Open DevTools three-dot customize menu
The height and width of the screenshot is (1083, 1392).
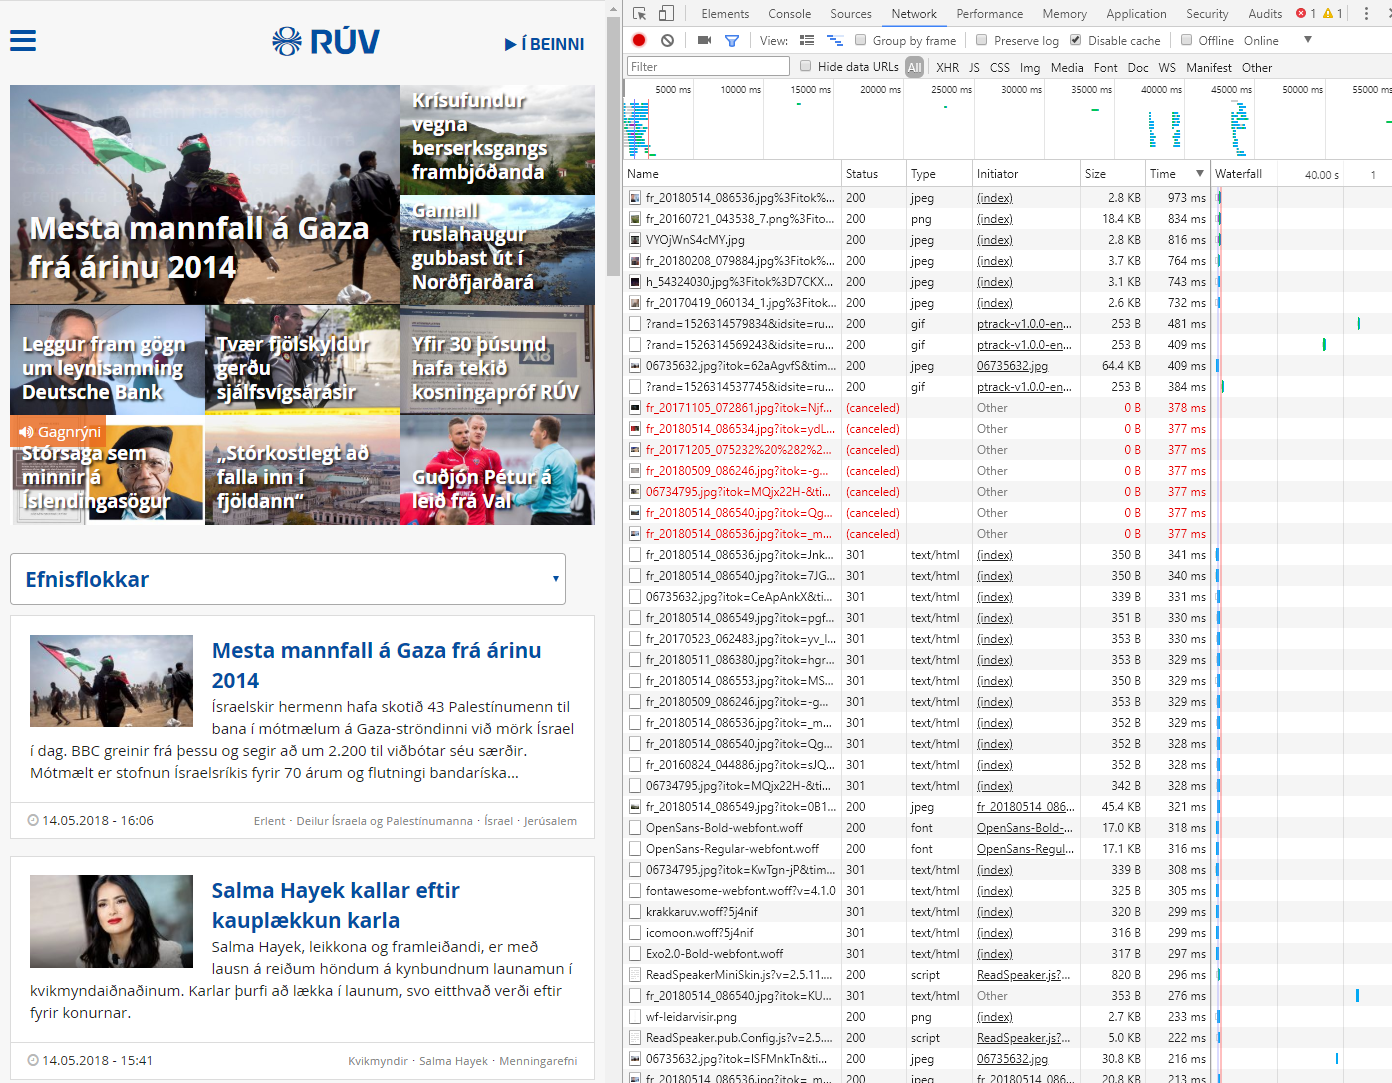click(x=1366, y=14)
